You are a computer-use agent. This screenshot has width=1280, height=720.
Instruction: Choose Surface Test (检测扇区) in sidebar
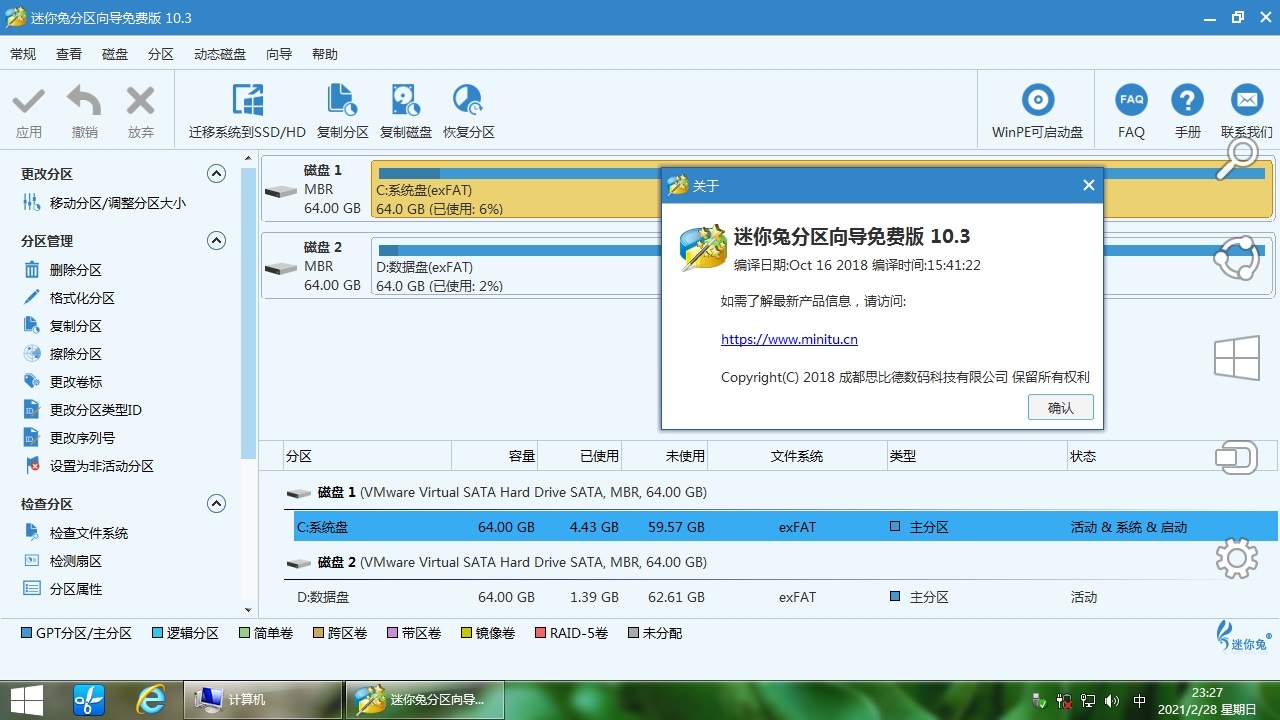click(x=62, y=561)
